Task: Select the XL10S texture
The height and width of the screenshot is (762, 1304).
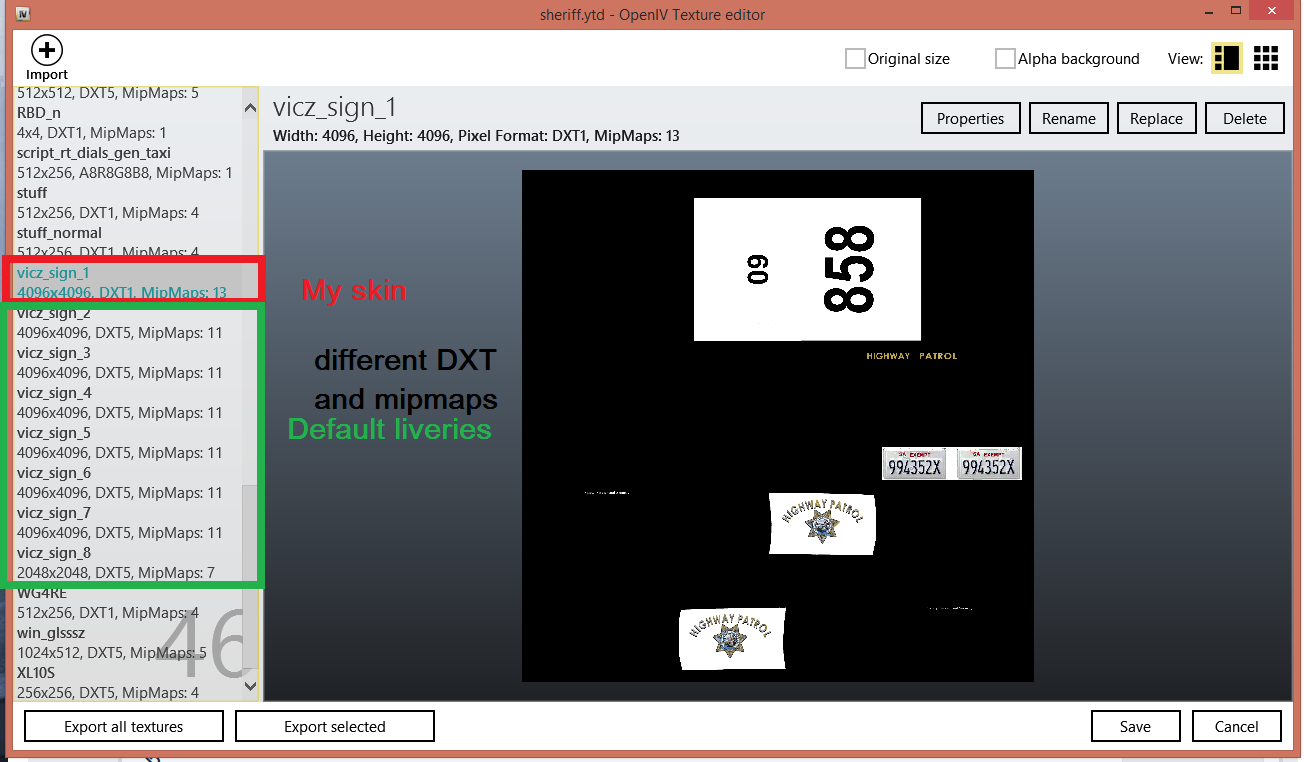Action: [x=126, y=683]
